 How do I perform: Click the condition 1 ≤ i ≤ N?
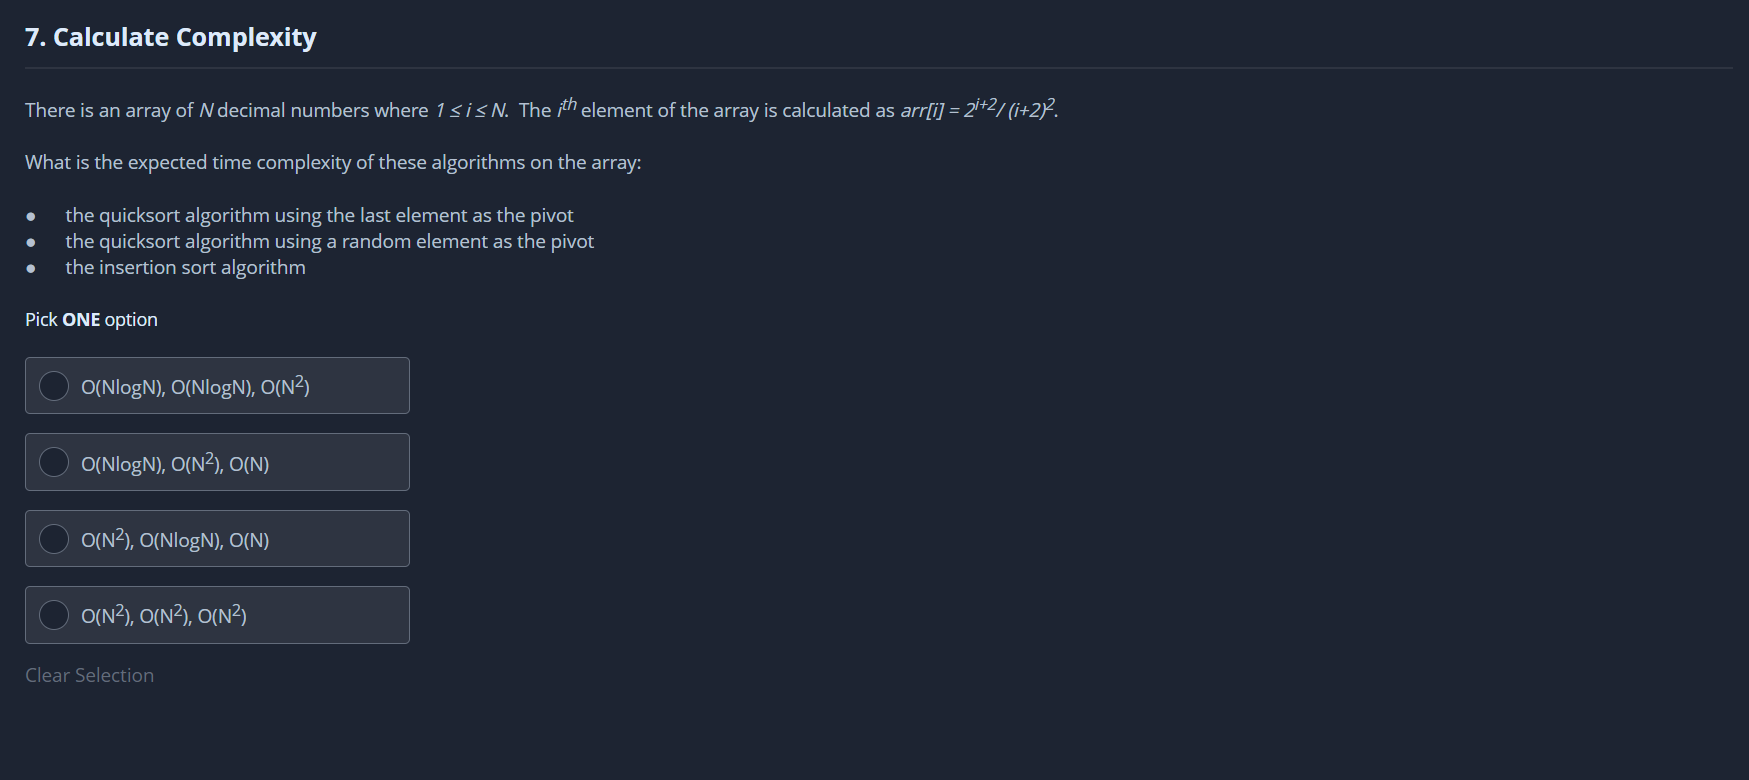click(471, 111)
